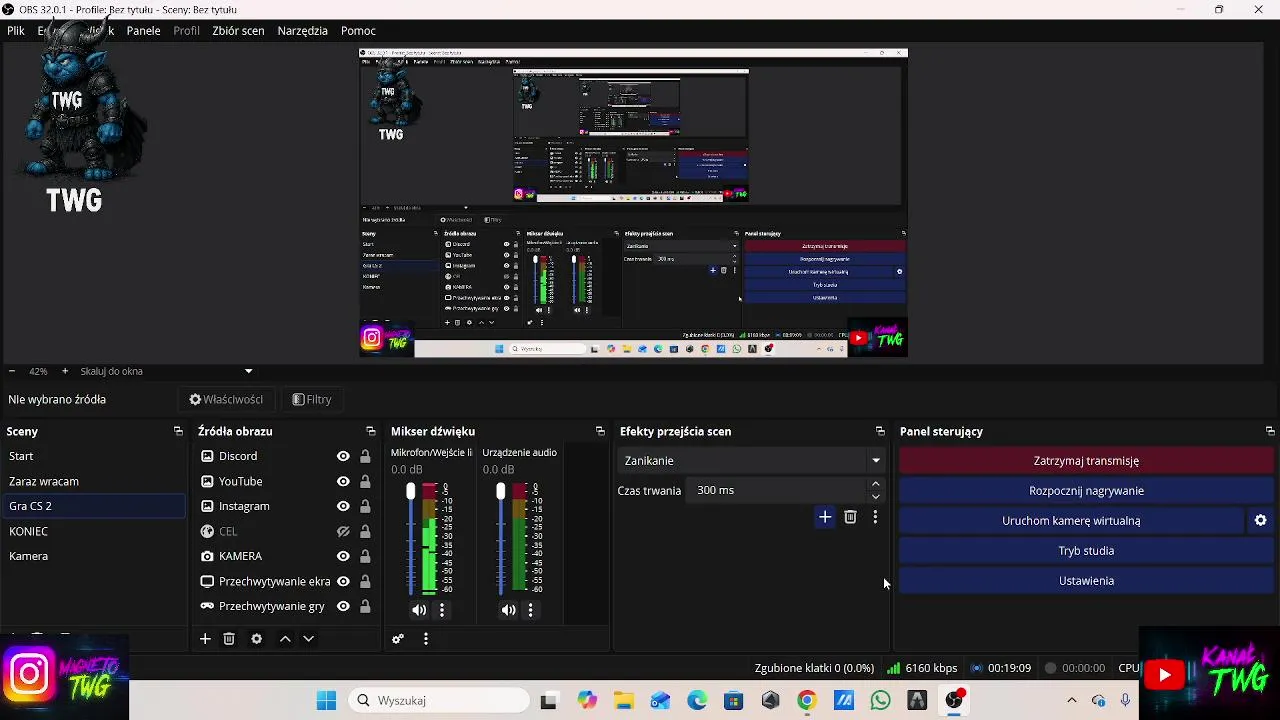Mute the Mikrofon/Wejście speaker icon

pyautogui.click(x=419, y=610)
